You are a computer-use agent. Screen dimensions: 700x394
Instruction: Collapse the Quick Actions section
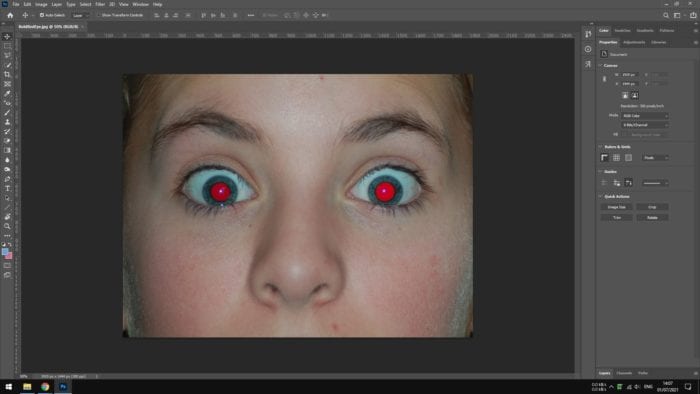coord(600,196)
